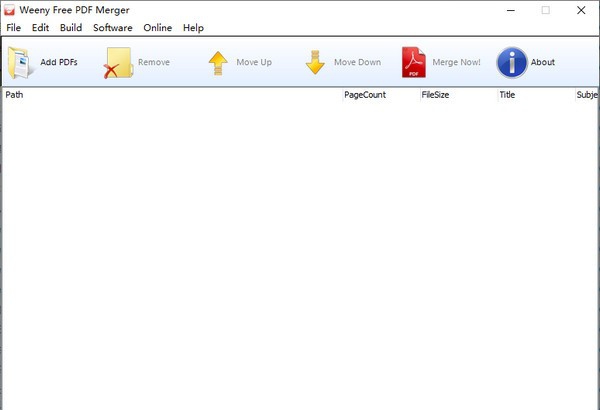The width and height of the screenshot is (600, 410).
Task: Select the Merge Now! label text
Action: pyautogui.click(x=457, y=62)
